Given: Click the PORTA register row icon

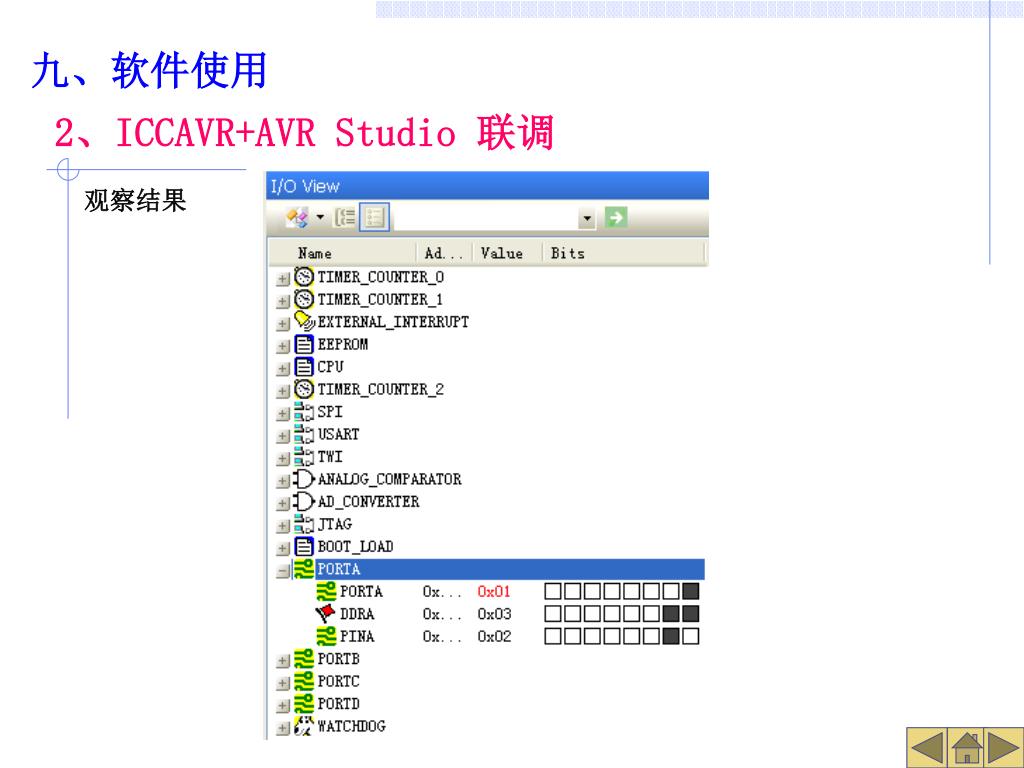Looking at the screenshot, I should tap(326, 592).
